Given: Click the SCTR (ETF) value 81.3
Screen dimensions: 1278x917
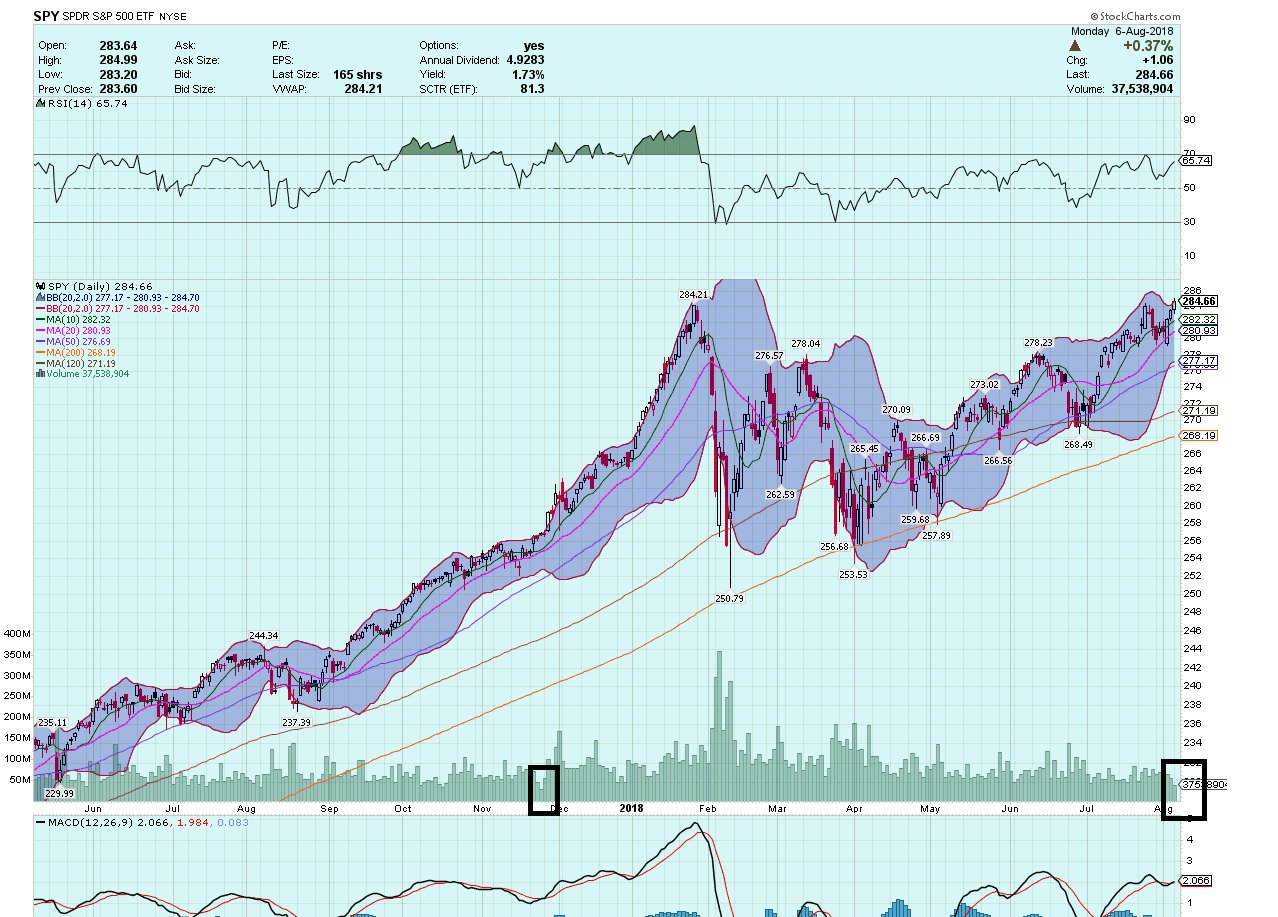Looking at the screenshot, I should (x=533, y=90).
